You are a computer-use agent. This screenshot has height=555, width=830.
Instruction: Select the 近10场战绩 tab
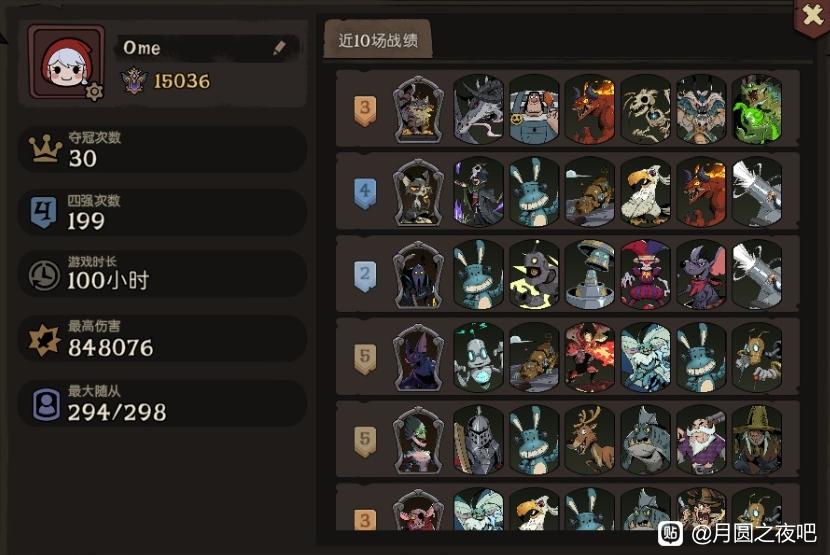[378, 40]
